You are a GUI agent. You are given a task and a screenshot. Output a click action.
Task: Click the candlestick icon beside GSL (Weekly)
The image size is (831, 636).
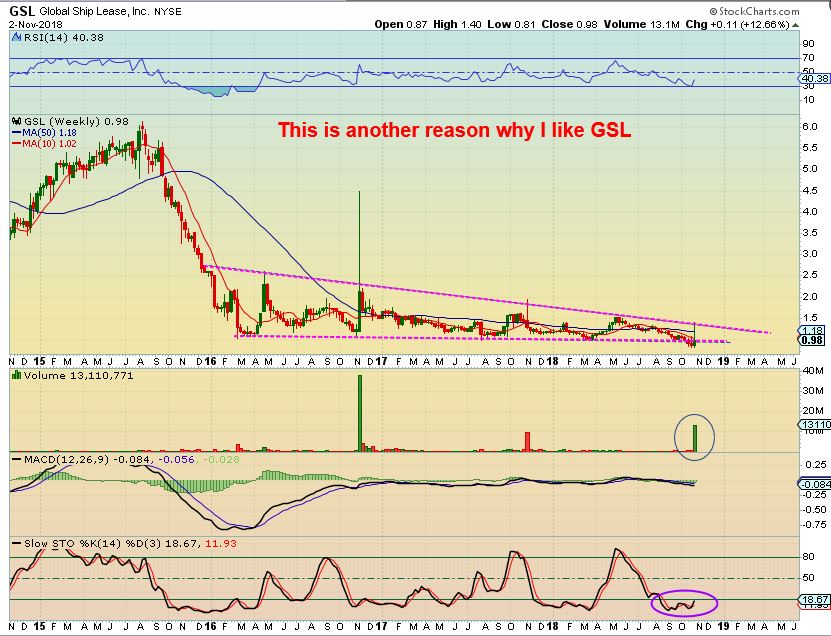[x=16, y=121]
